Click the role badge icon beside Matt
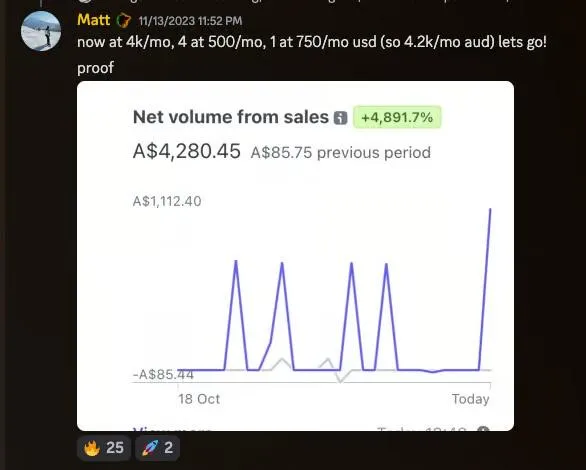Viewport: 586px width, 470px height. pyautogui.click(x=124, y=20)
